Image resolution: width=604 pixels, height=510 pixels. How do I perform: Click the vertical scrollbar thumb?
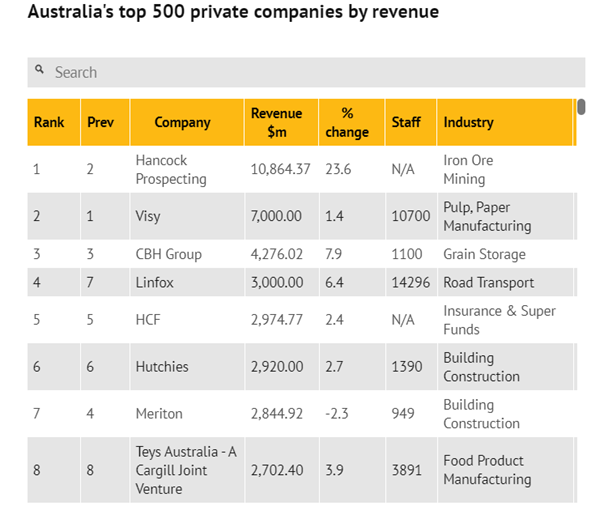[581, 107]
